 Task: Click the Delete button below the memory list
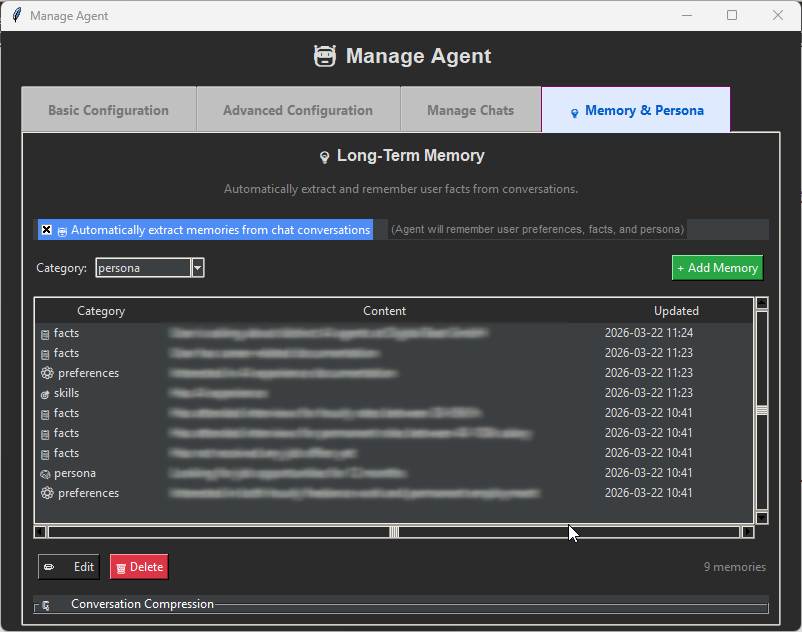click(x=138, y=566)
